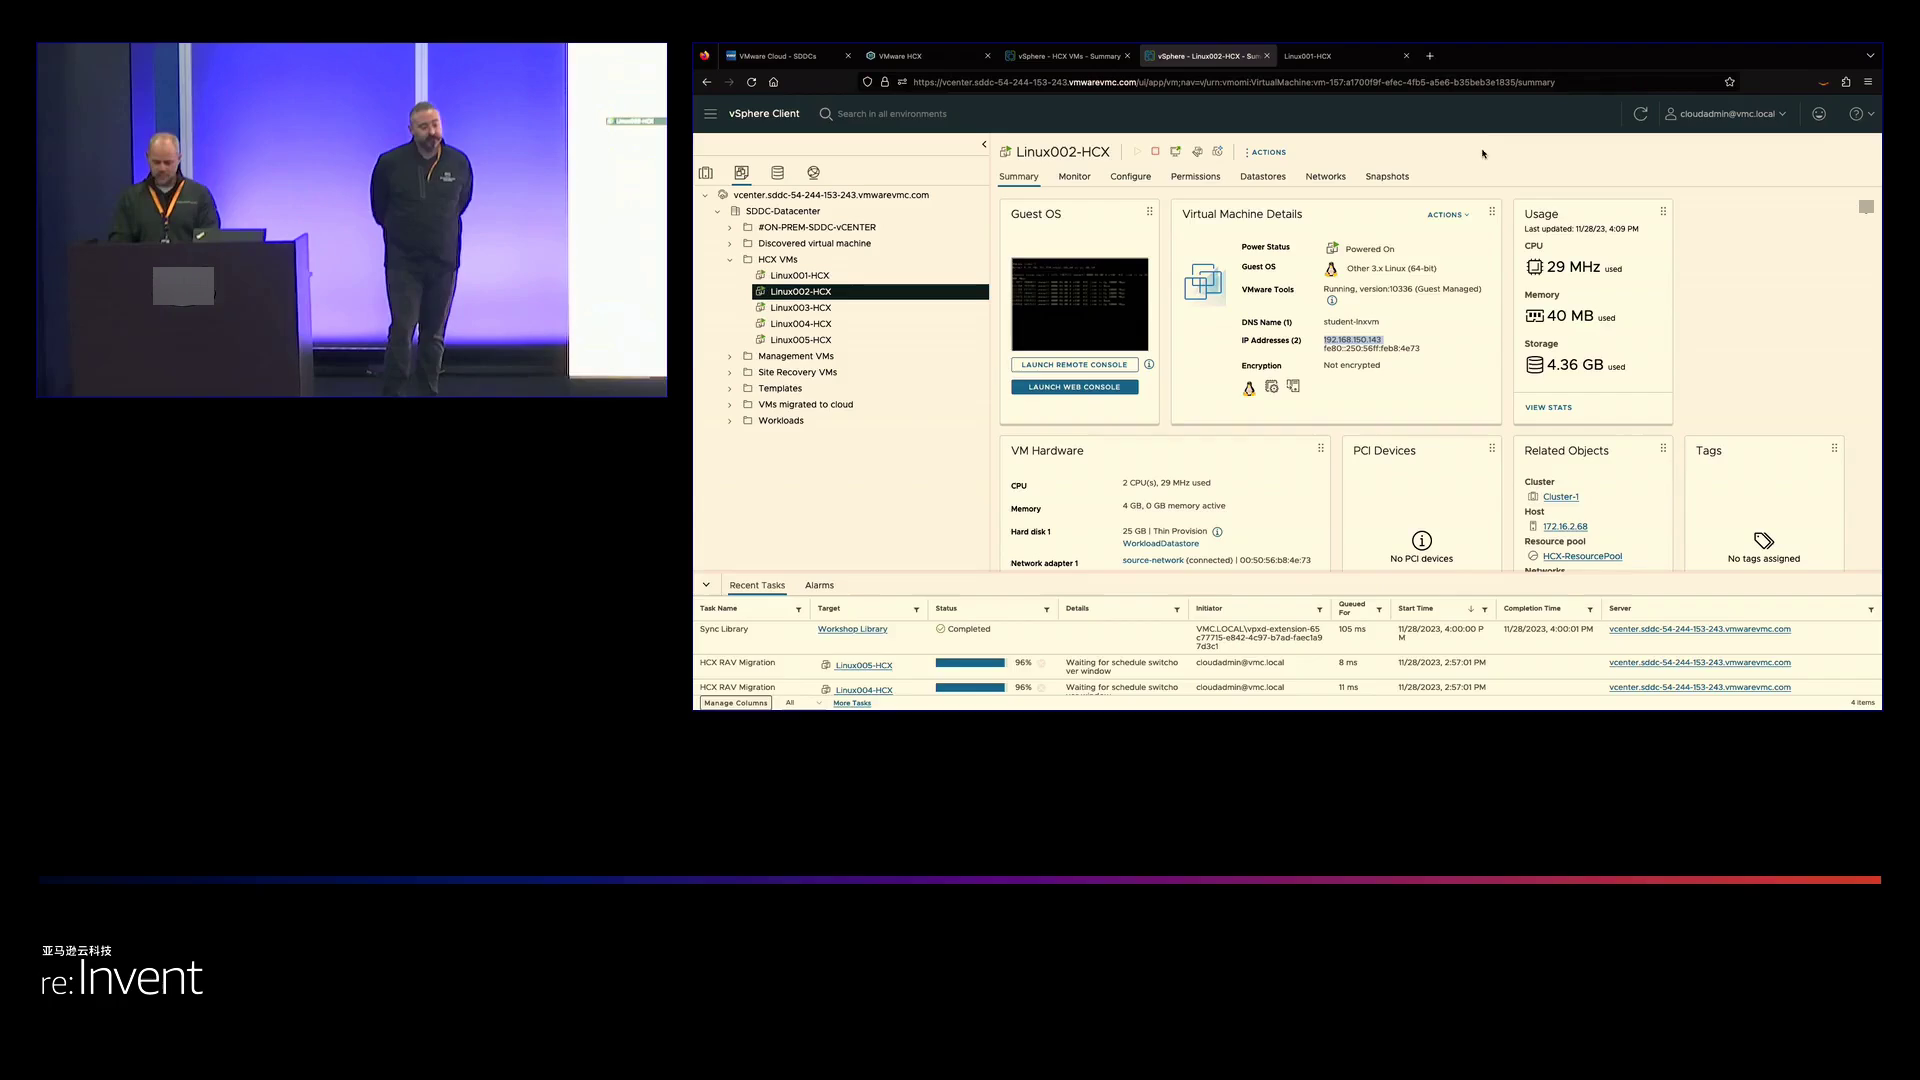Open the Alarms tab
This screenshot has height=1080, width=1920.
[819, 586]
